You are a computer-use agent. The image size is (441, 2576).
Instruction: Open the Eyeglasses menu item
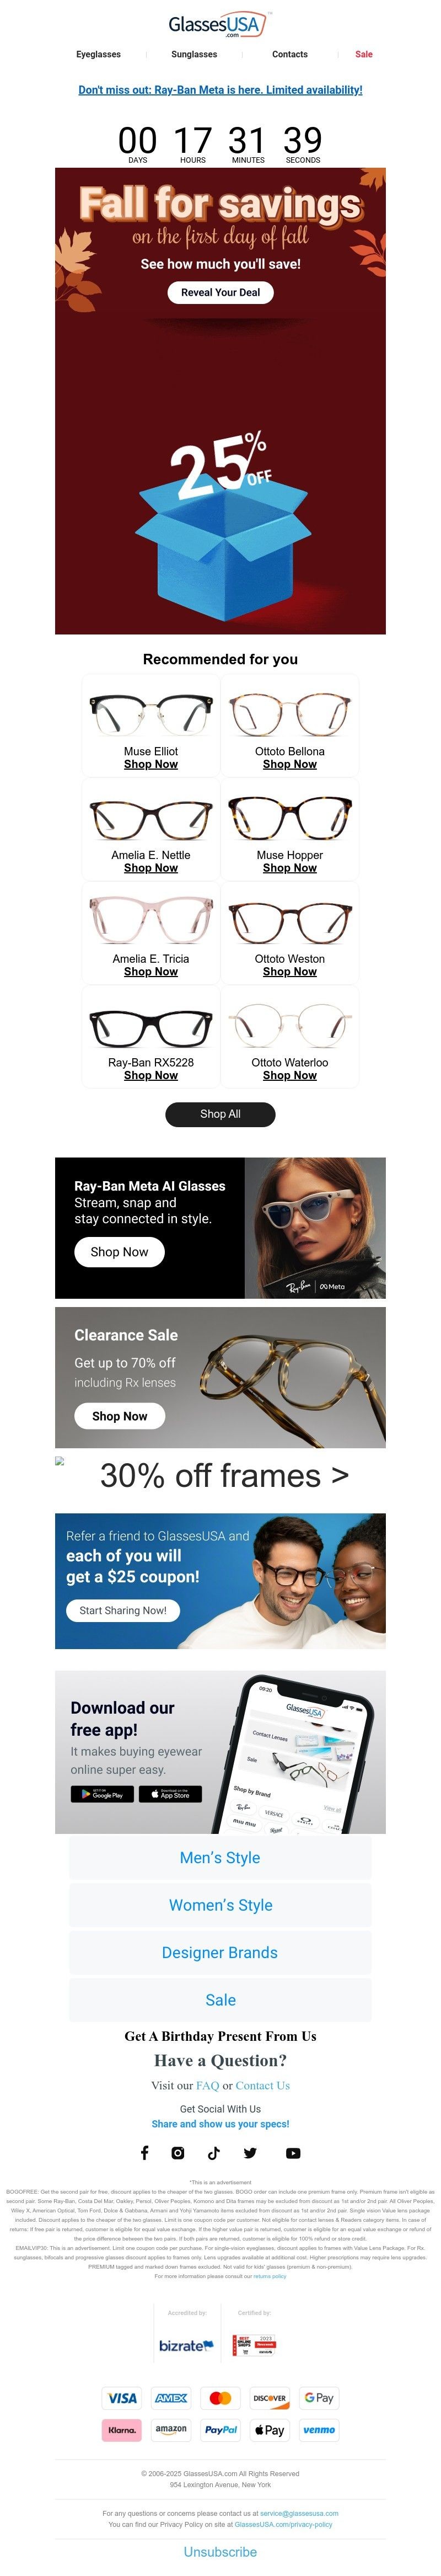tap(99, 54)
